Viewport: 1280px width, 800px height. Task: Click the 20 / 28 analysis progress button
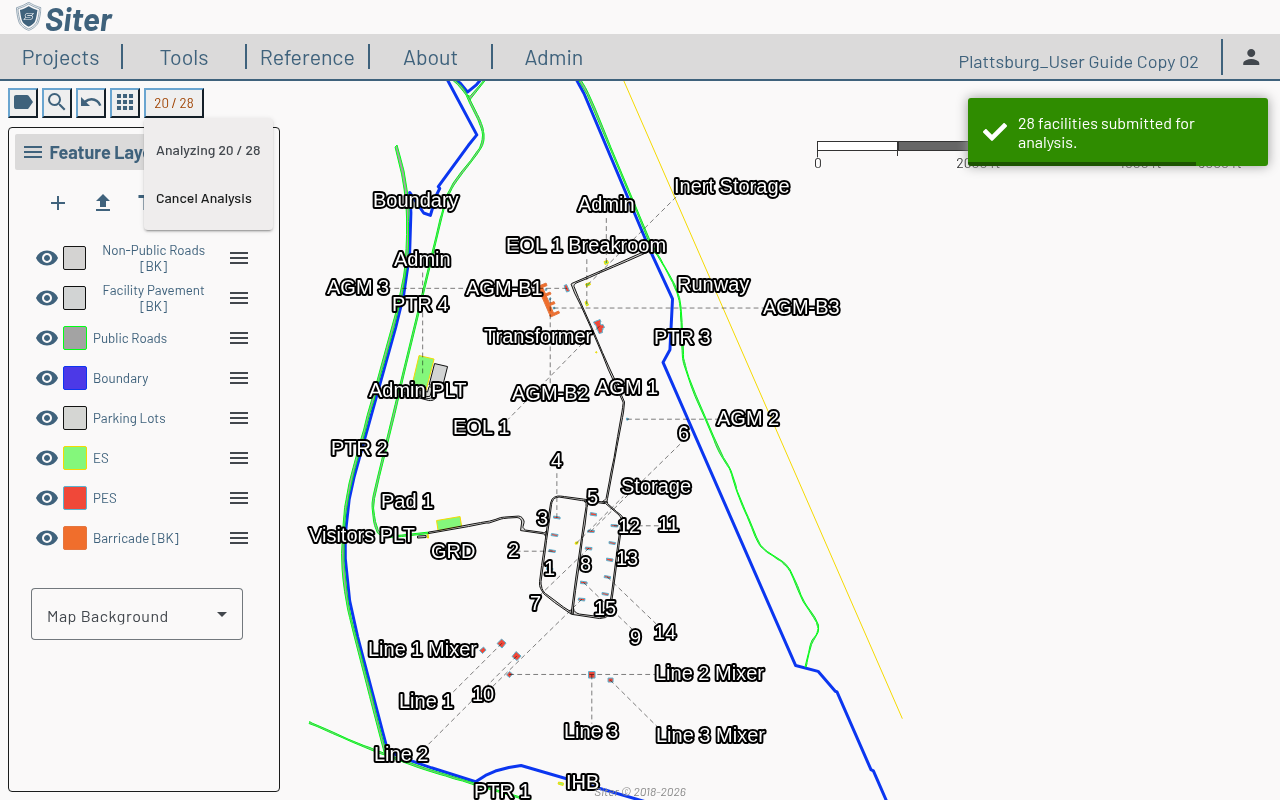tap(174, 103)
